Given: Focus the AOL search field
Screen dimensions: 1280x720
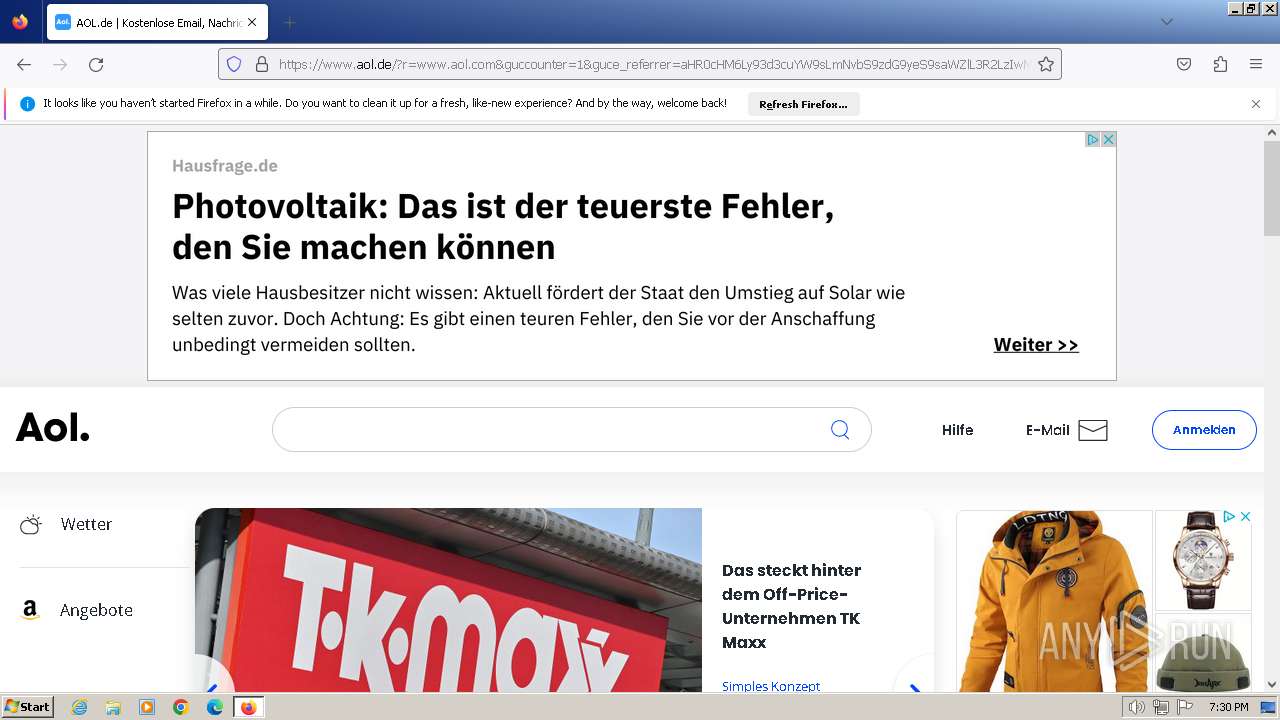Looking at the screenshot, I should coord(571,429).
